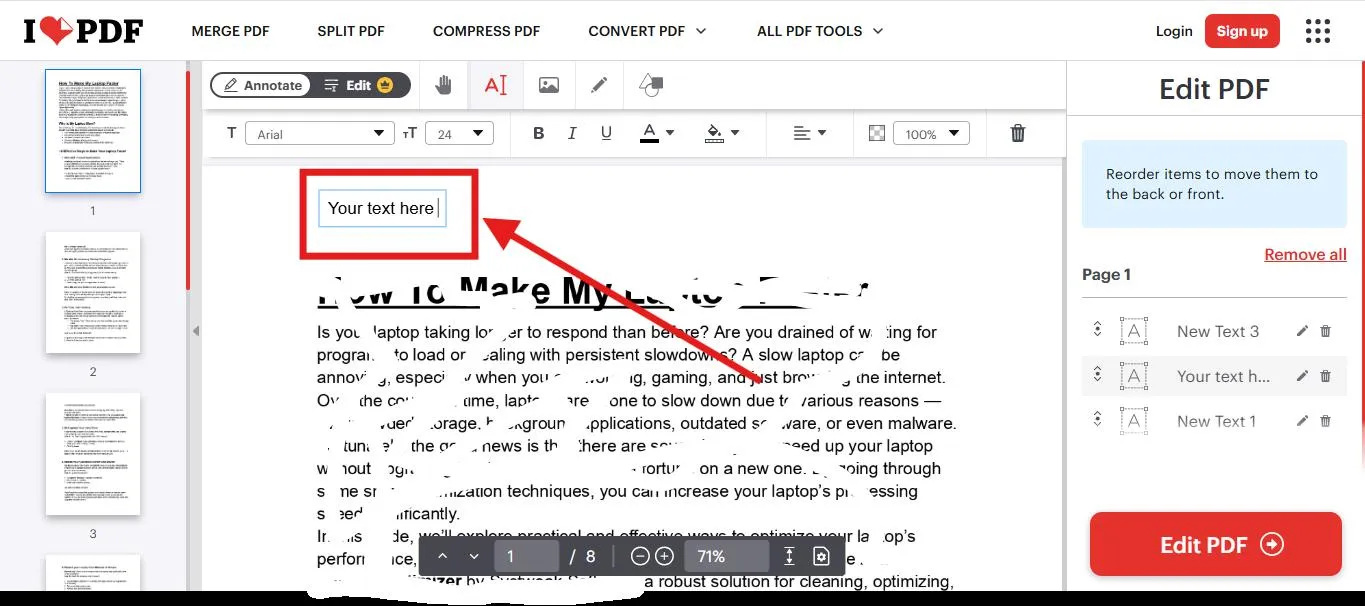1365x606 pixels.
Task: Choose the draw pencil tool
Action: coord(599,85)
